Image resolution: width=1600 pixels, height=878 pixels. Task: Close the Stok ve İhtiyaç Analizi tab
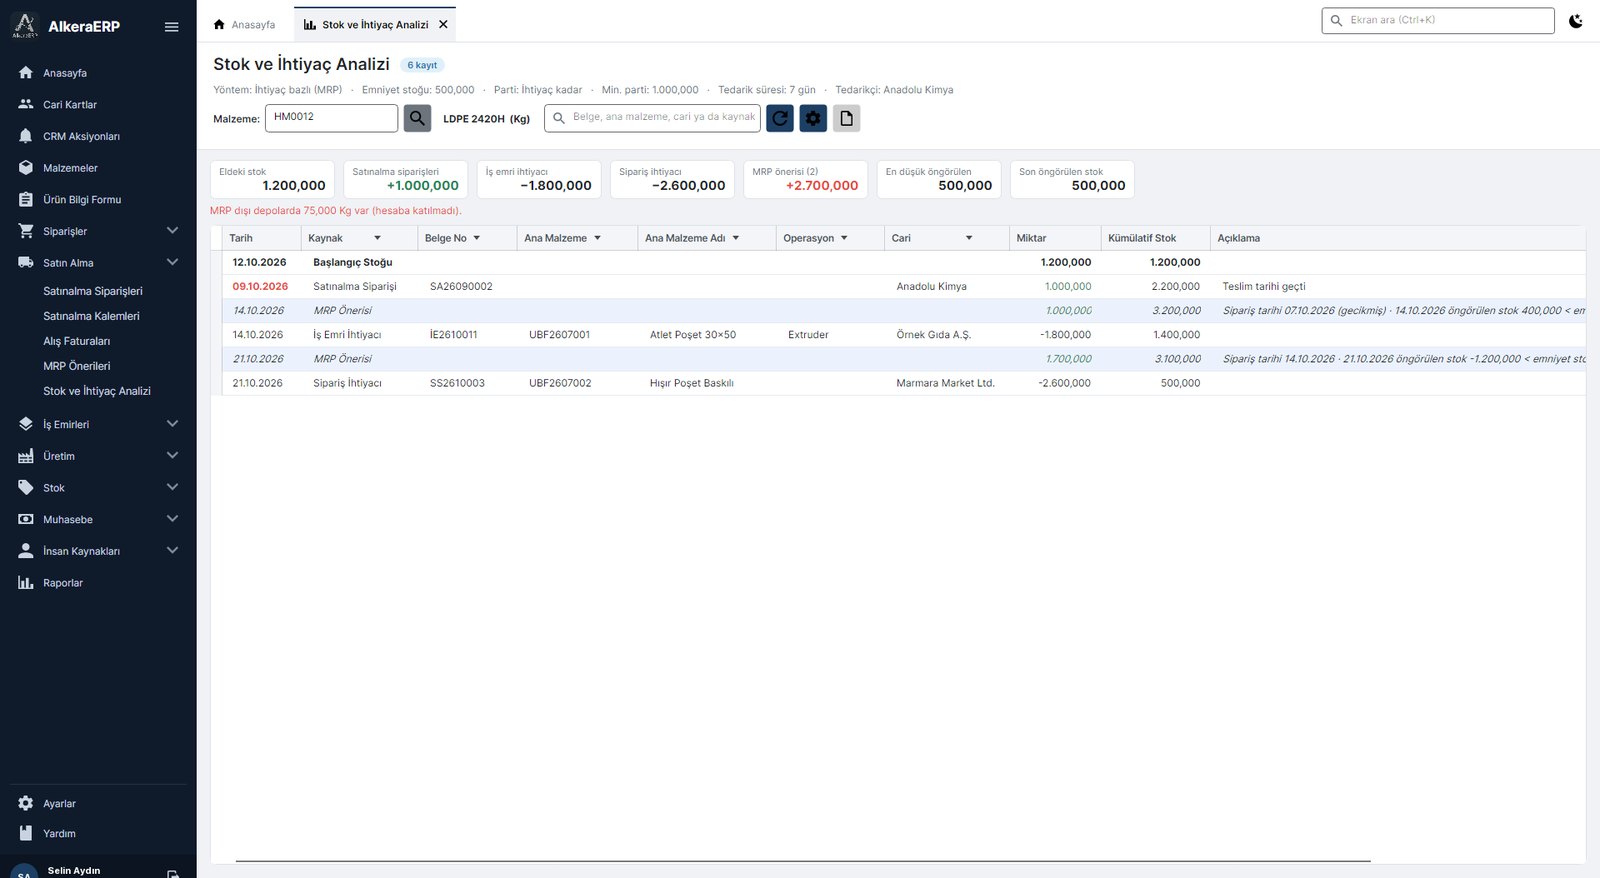(x=443, y=24)
